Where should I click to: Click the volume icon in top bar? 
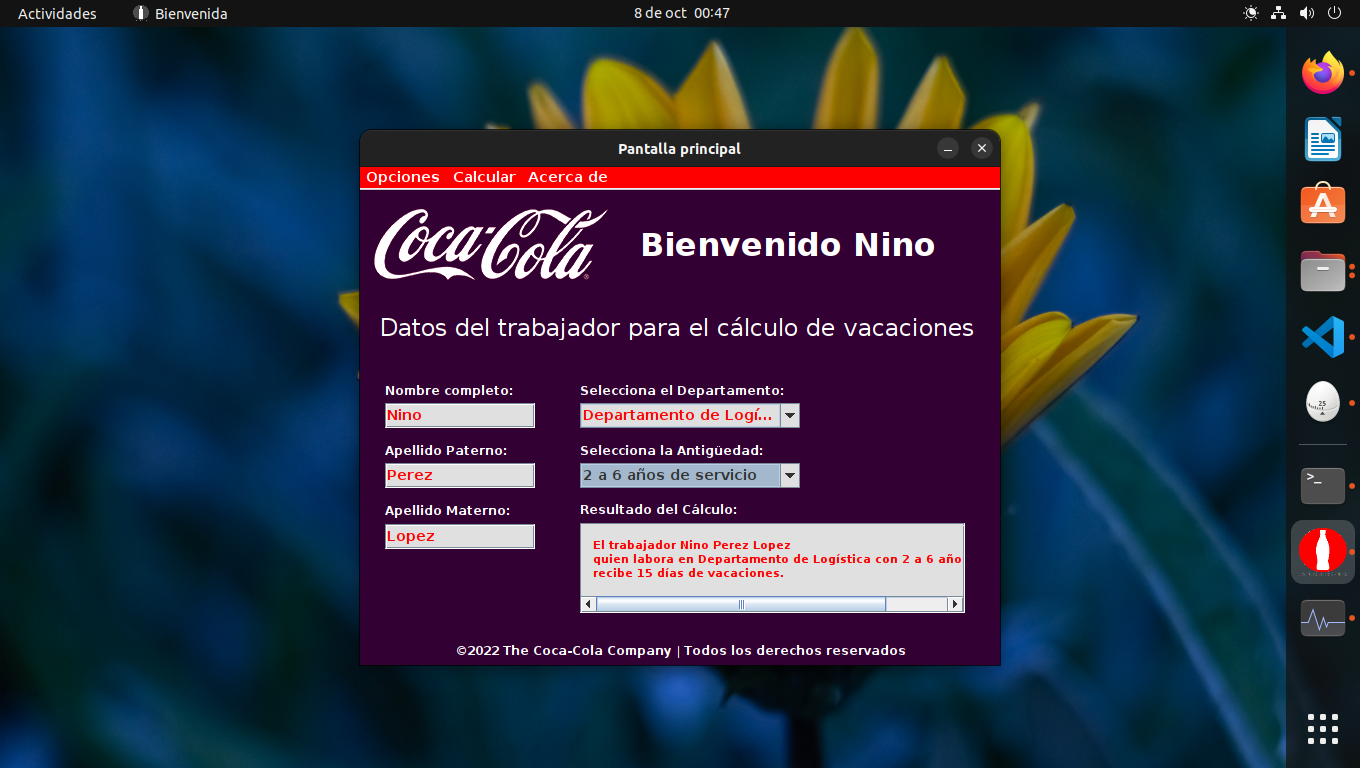click(x=1306, y=13)
